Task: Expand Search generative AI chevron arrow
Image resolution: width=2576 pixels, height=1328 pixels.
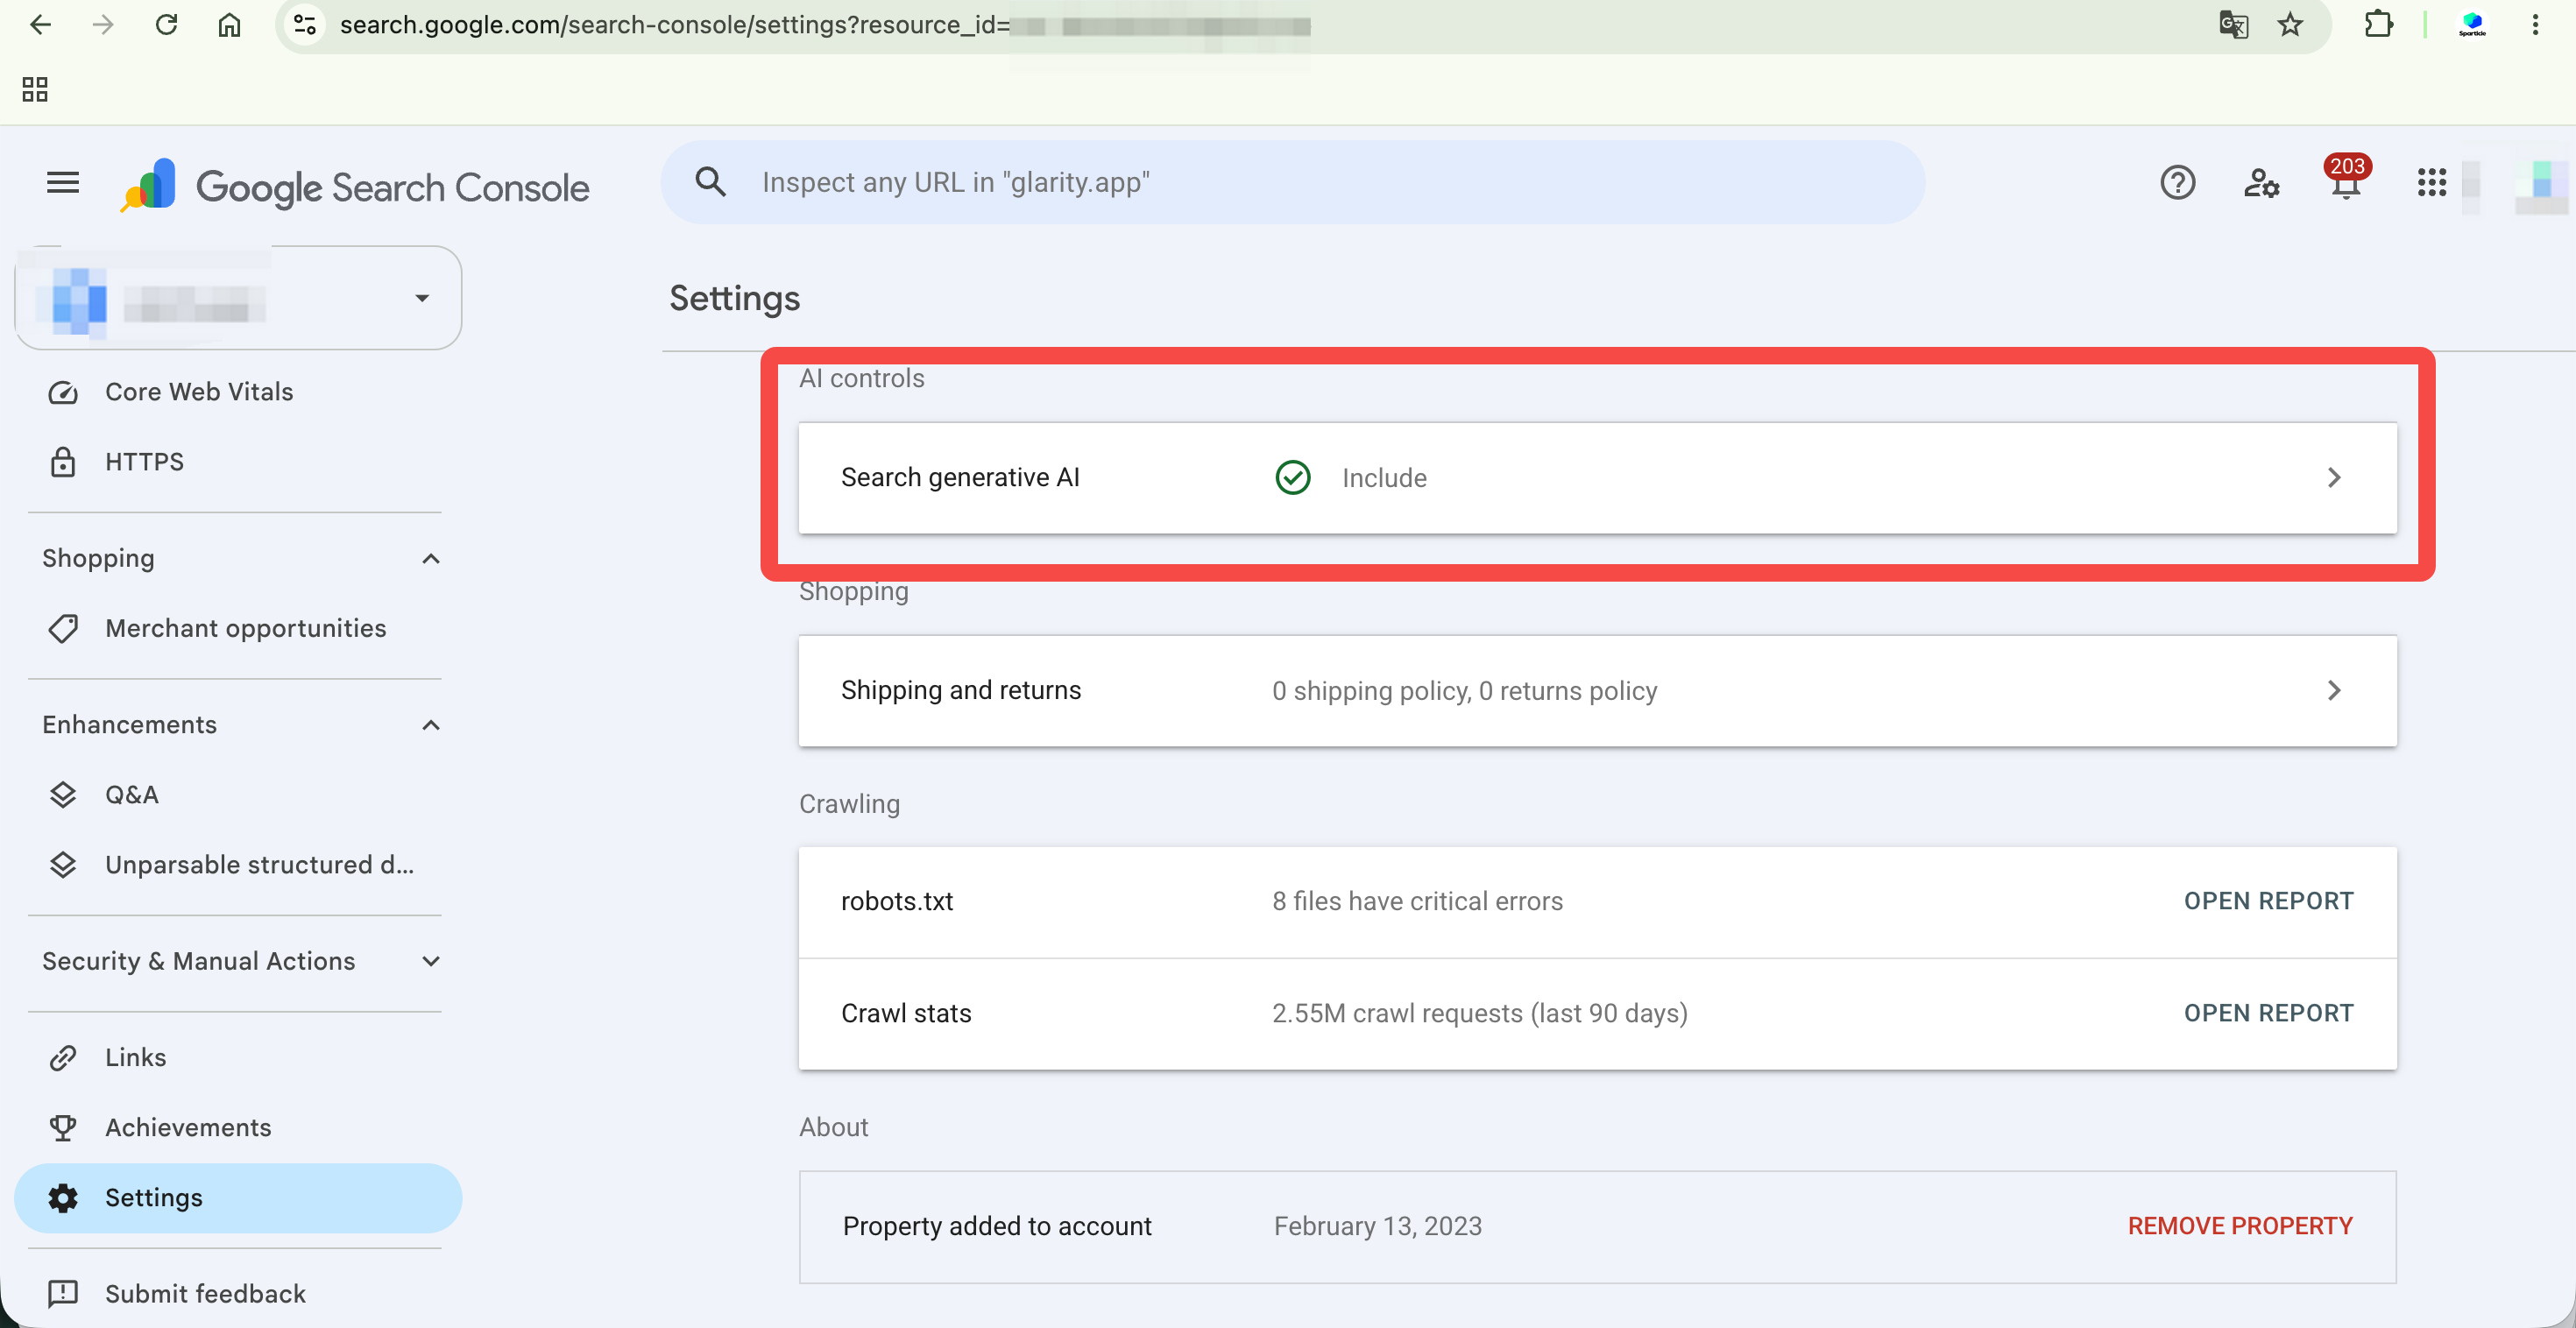Action: pyautogui.click(x=2333, y=478)
